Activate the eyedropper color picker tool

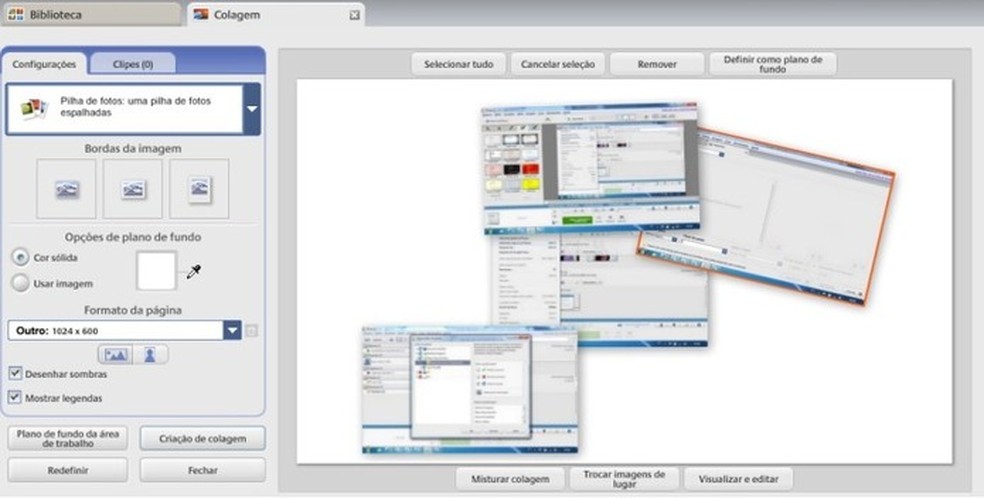[x=193, y=272]
